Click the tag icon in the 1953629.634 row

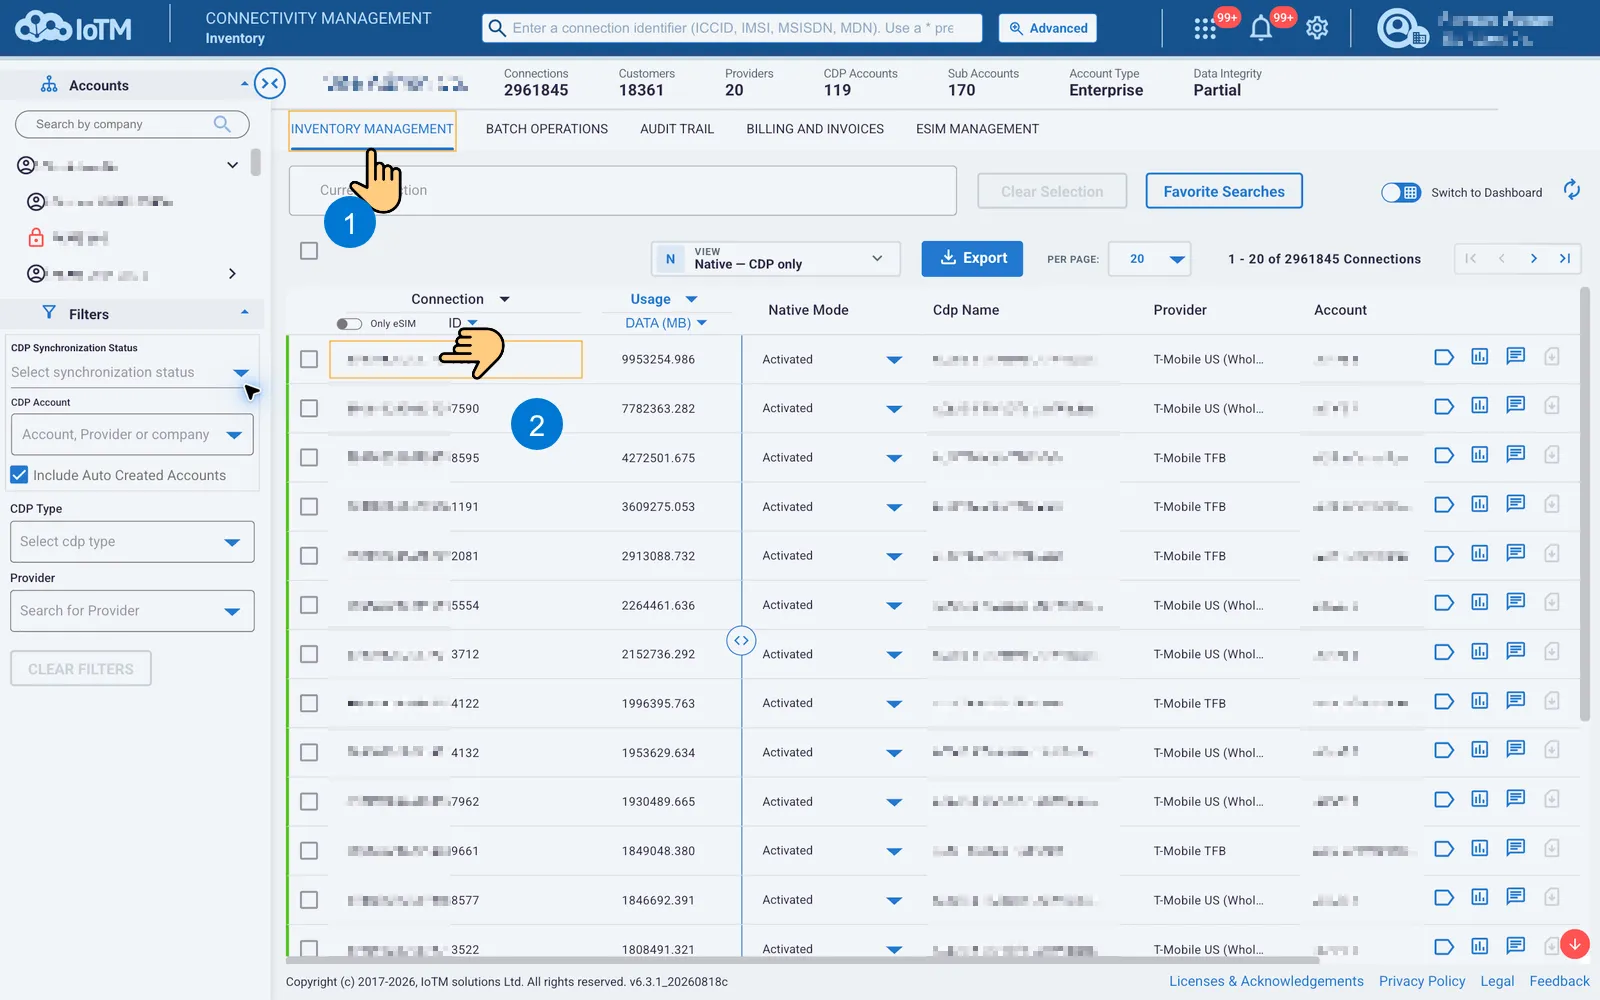click(x=1444, y=750)
